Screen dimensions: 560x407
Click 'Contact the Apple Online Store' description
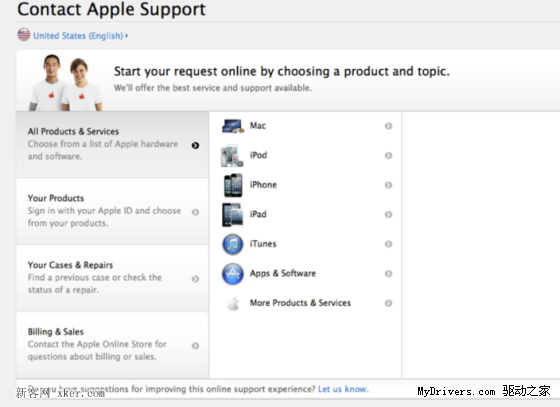point(97,351)
